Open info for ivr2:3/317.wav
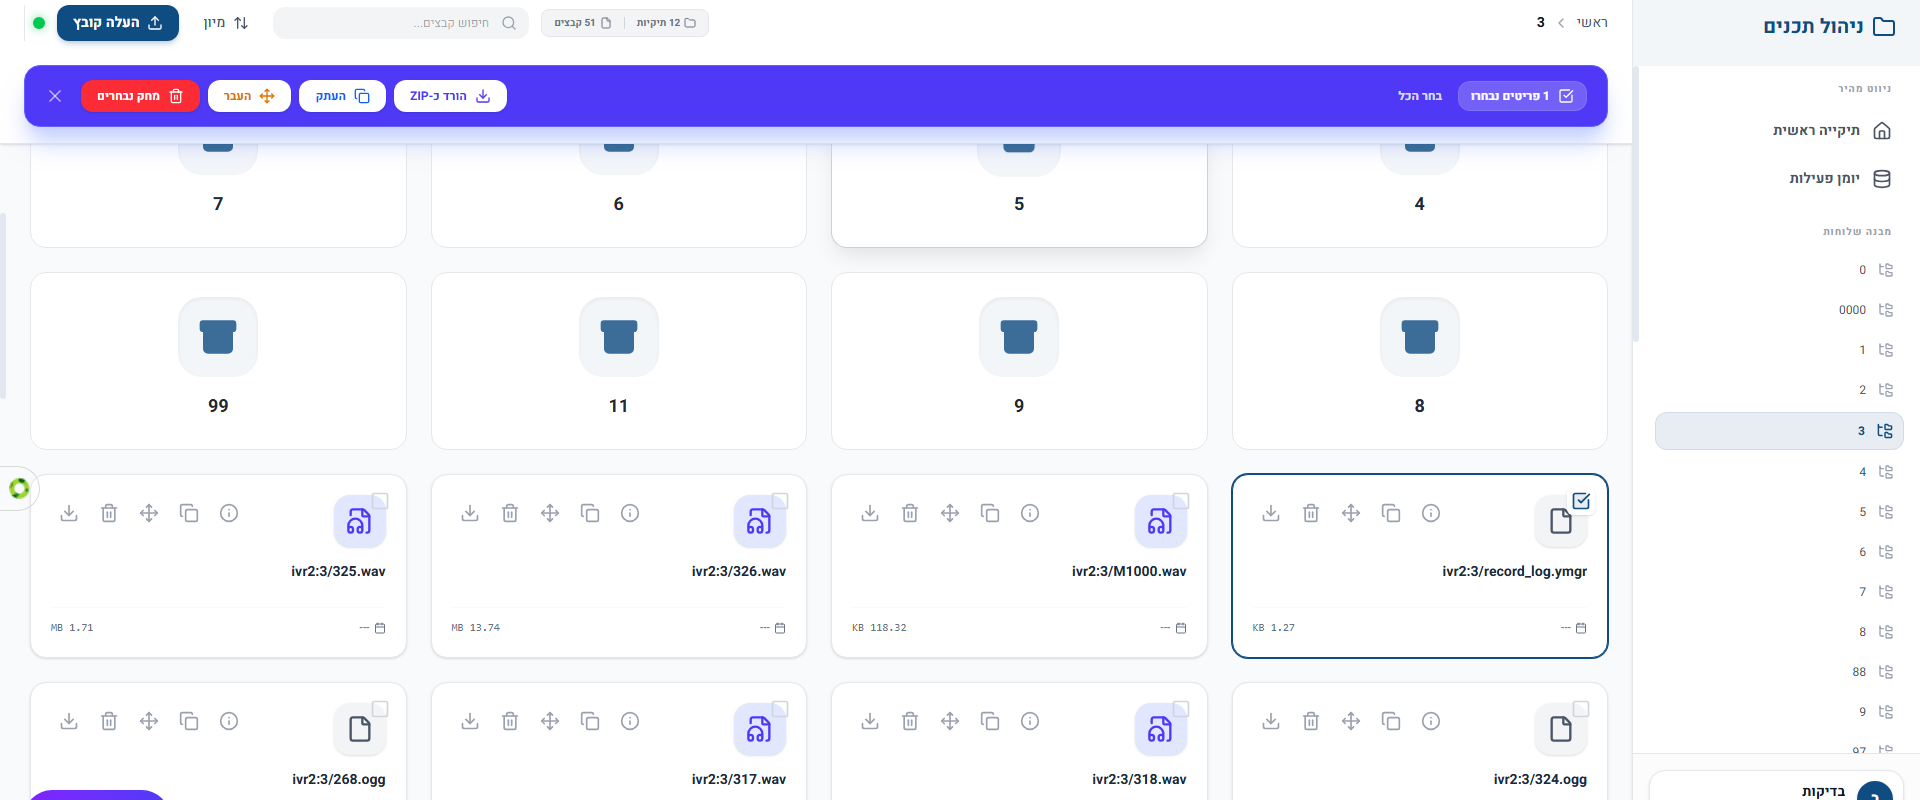The image size is (1920, 800). [630, 721]
